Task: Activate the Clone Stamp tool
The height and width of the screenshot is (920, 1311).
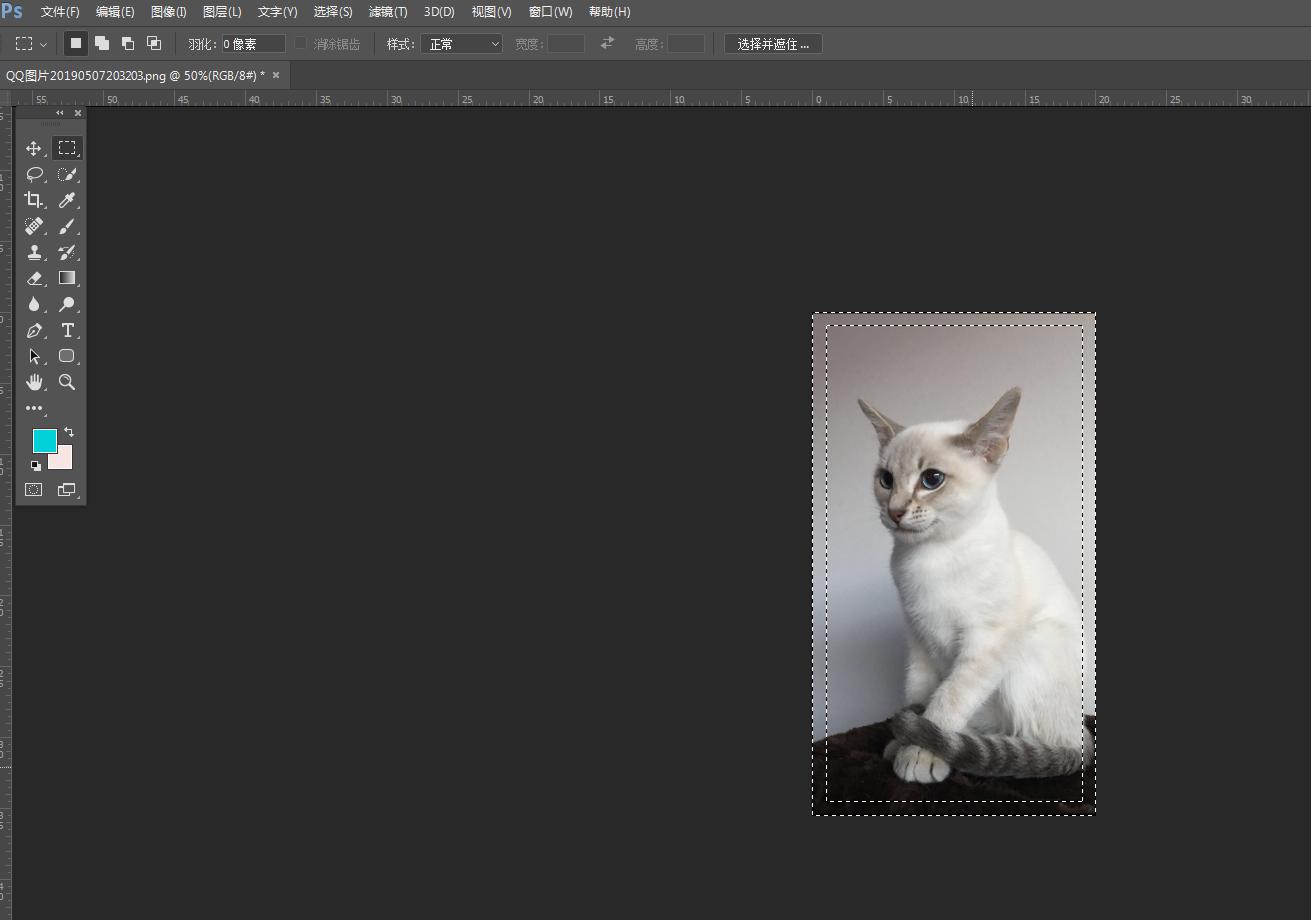Action: coord(34,252)
